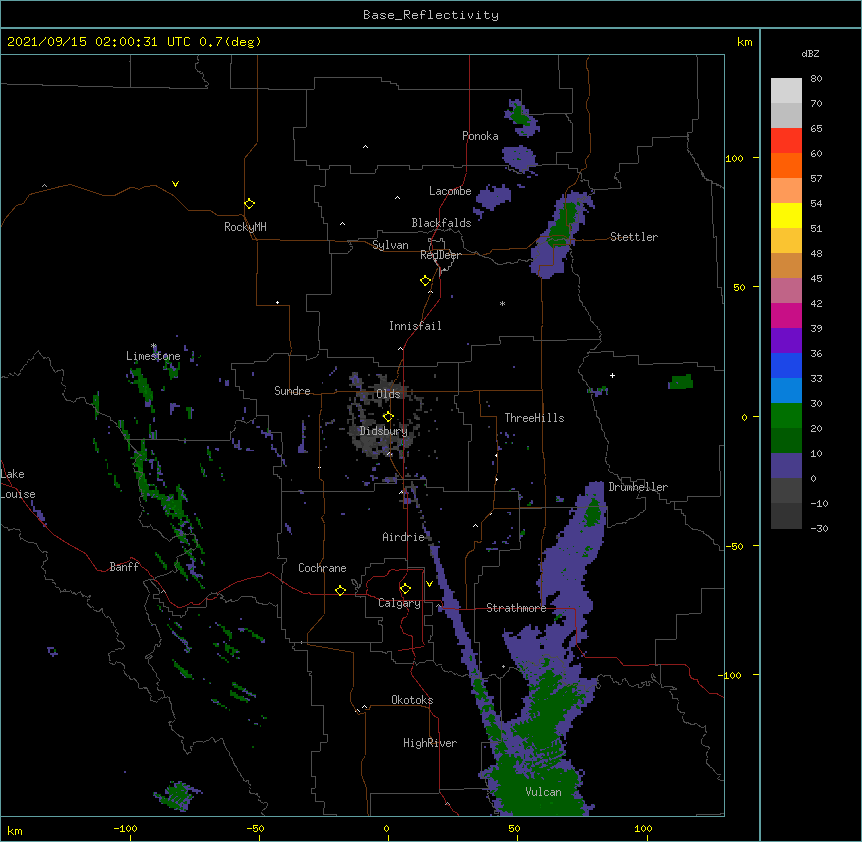Select the royal blue swatch between 36 and 33
The height and width of the screenshot is (842, 862).
pos(786,365)
